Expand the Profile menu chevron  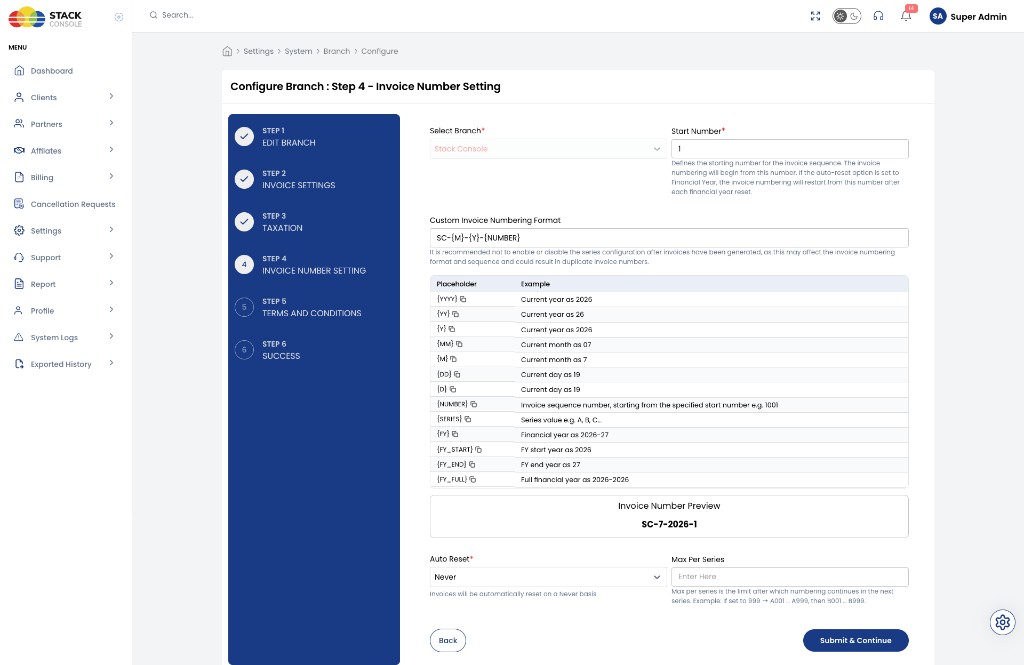click(x=112, y=310)
